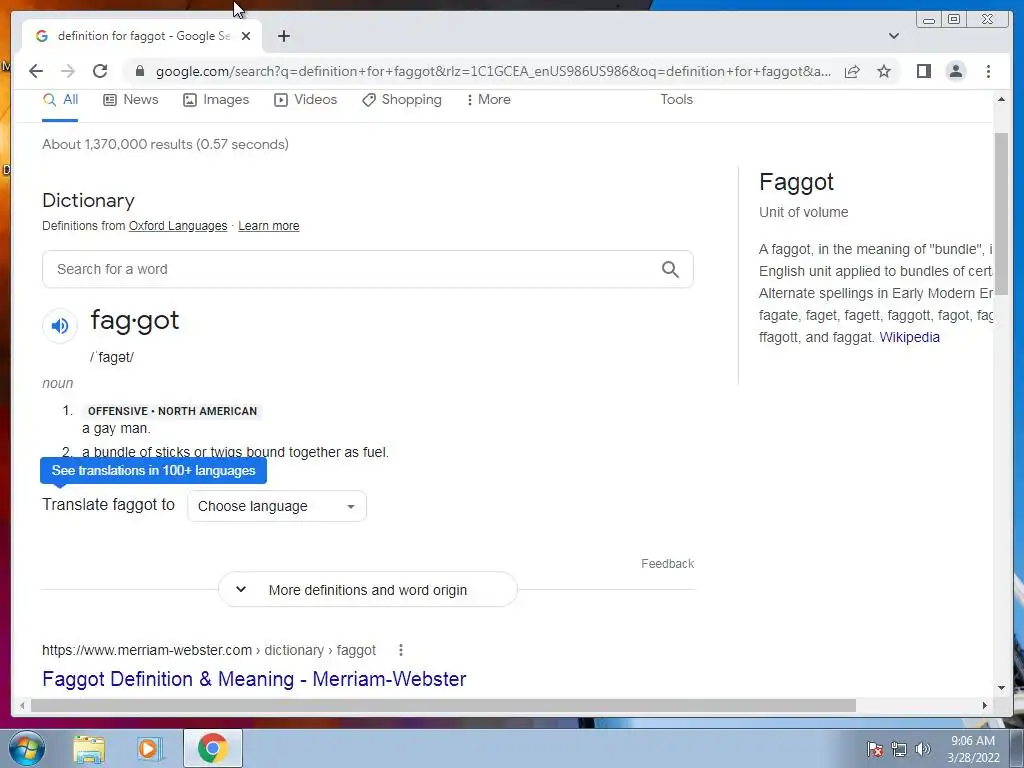This screenshot has width=1024, height=768.
Task: Click the dictionary search magnifier icon
Action: click(x=670, y=269)
